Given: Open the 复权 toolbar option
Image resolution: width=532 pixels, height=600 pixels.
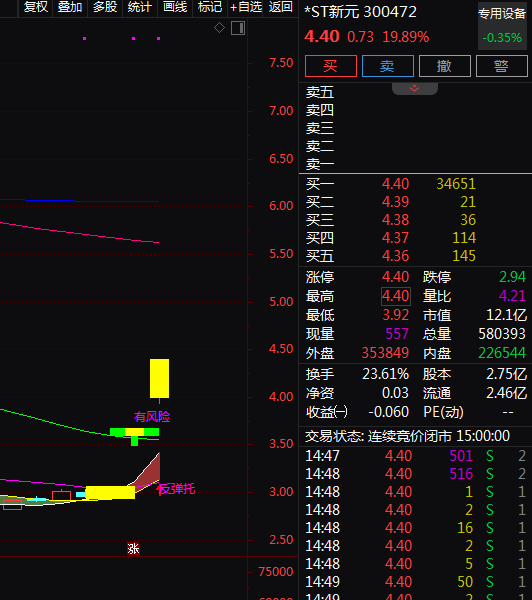Looking at the screenshot, I should point(36,7).
